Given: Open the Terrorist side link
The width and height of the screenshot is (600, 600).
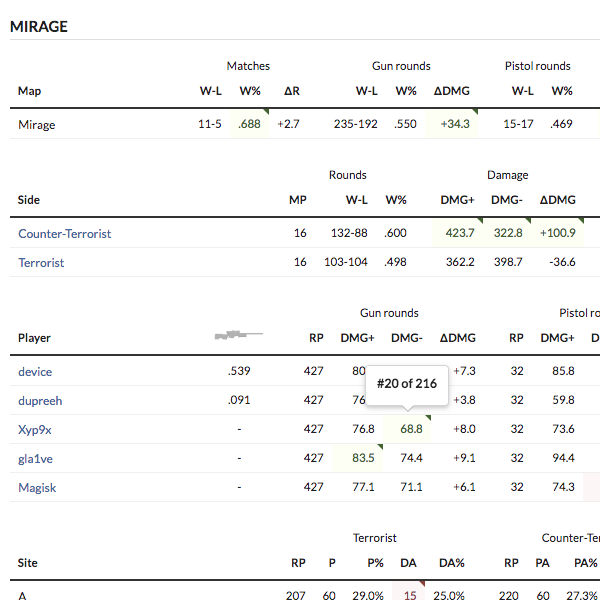Looking at the screenshot, I should click(41, 262).
